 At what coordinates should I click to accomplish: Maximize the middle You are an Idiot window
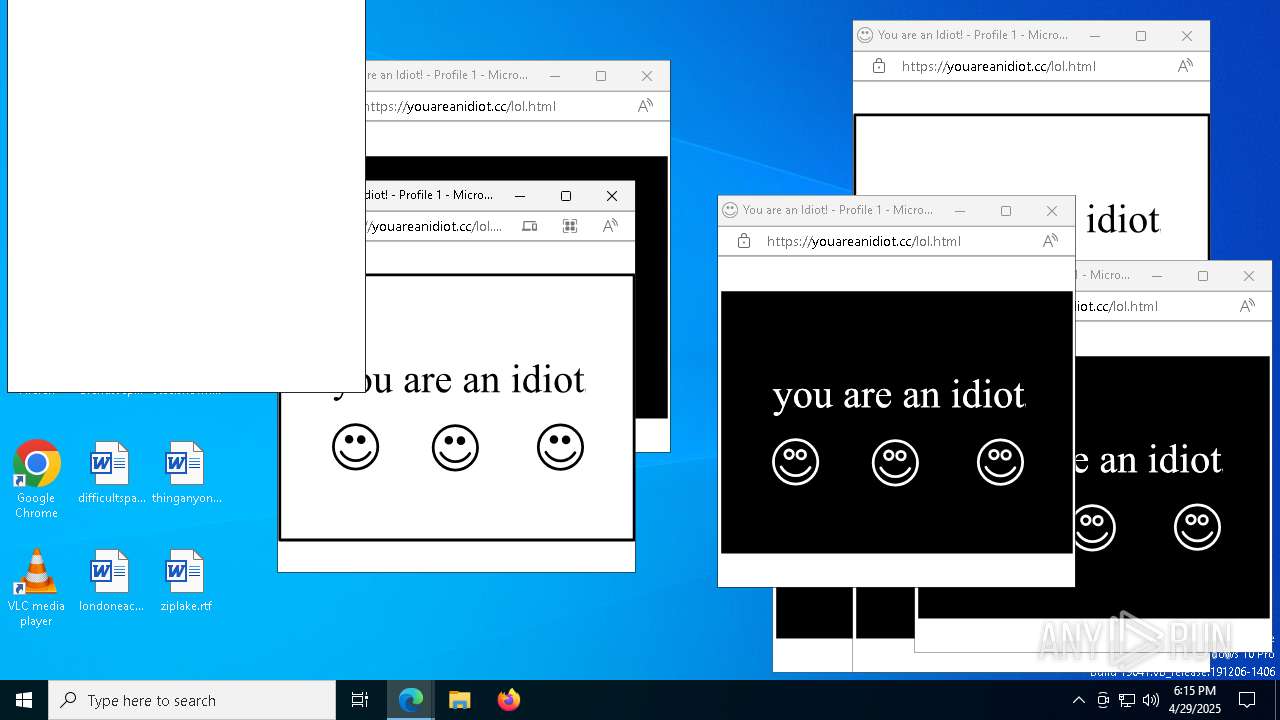coord(1006,211)
